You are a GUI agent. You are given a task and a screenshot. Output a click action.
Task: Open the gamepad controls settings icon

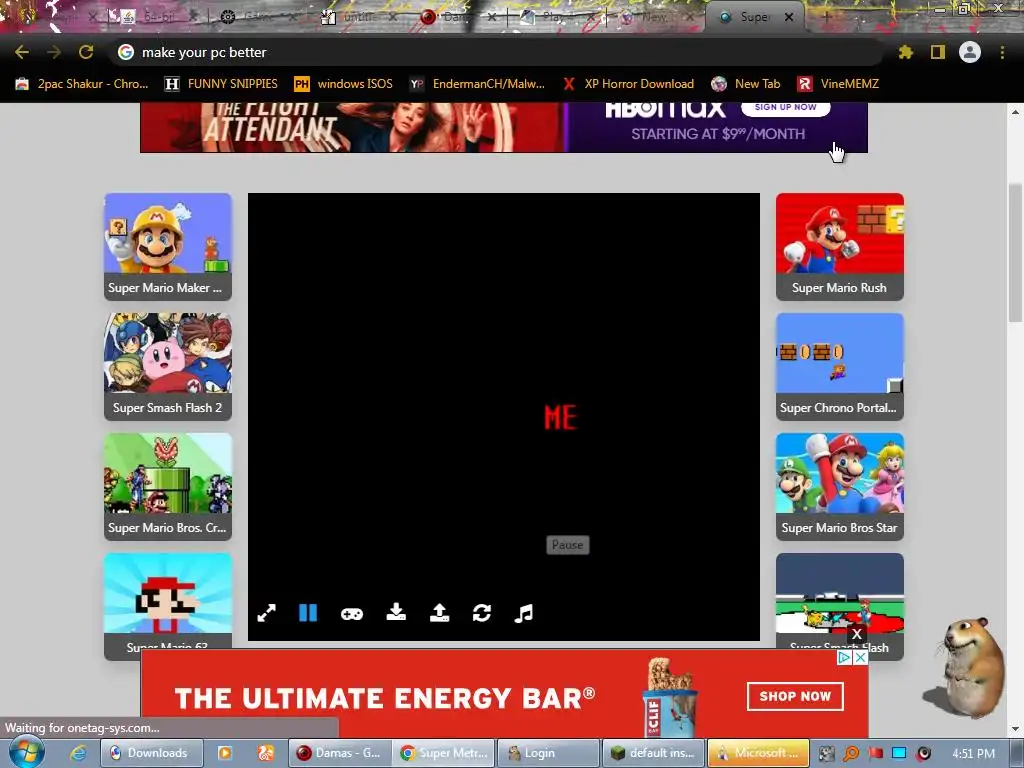click(352, 614)
